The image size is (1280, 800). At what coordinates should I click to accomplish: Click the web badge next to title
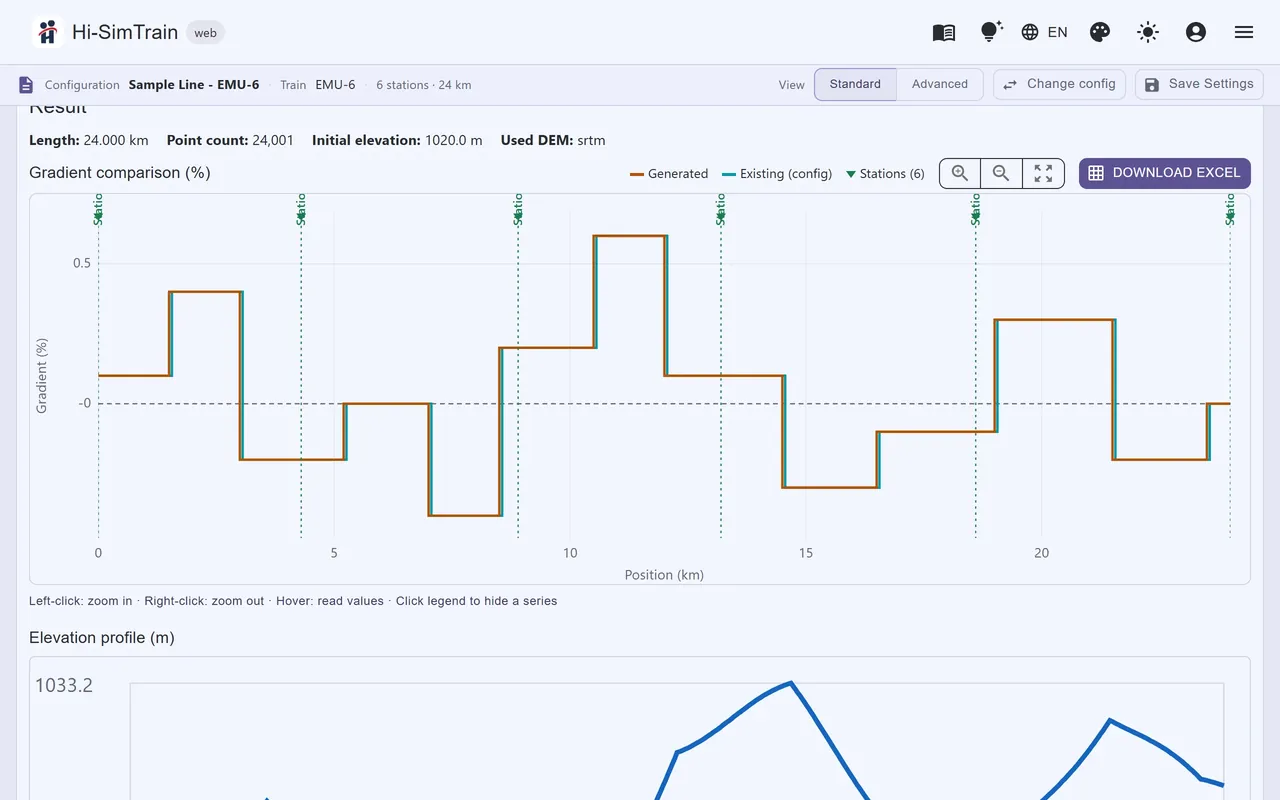pos(205,33)
